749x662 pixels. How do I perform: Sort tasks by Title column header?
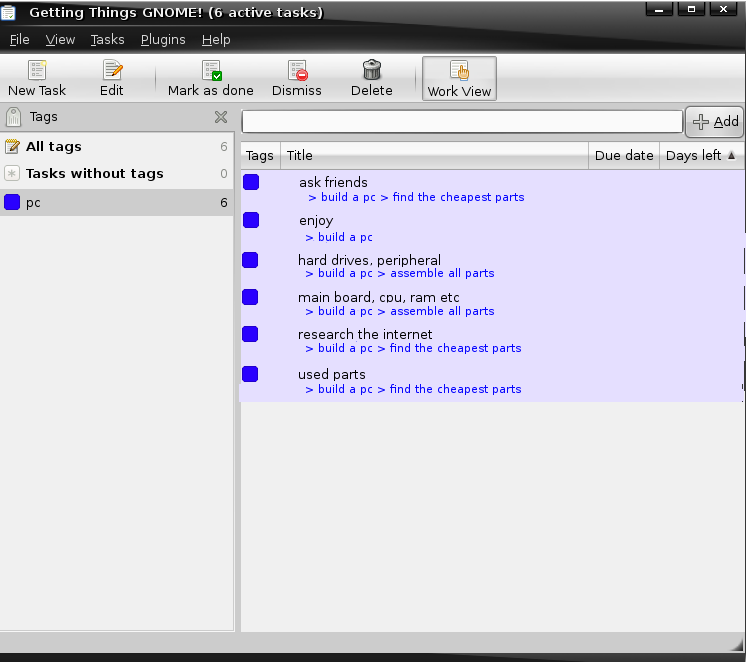click(434, 155)
